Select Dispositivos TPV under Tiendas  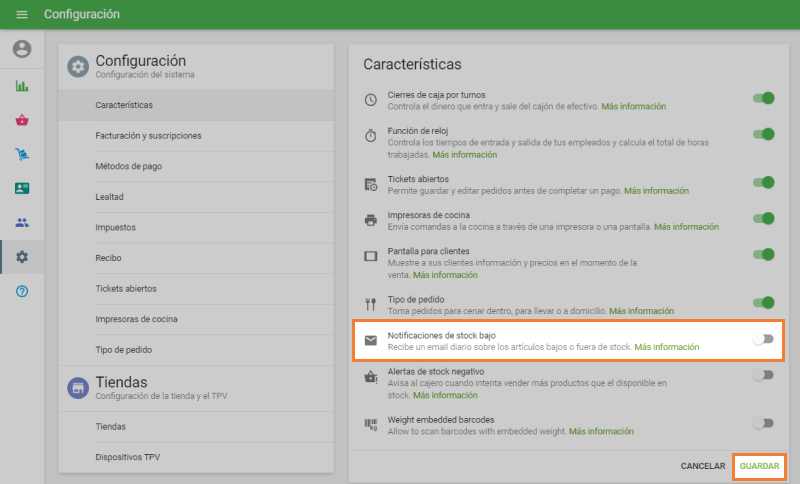[128, 456]
